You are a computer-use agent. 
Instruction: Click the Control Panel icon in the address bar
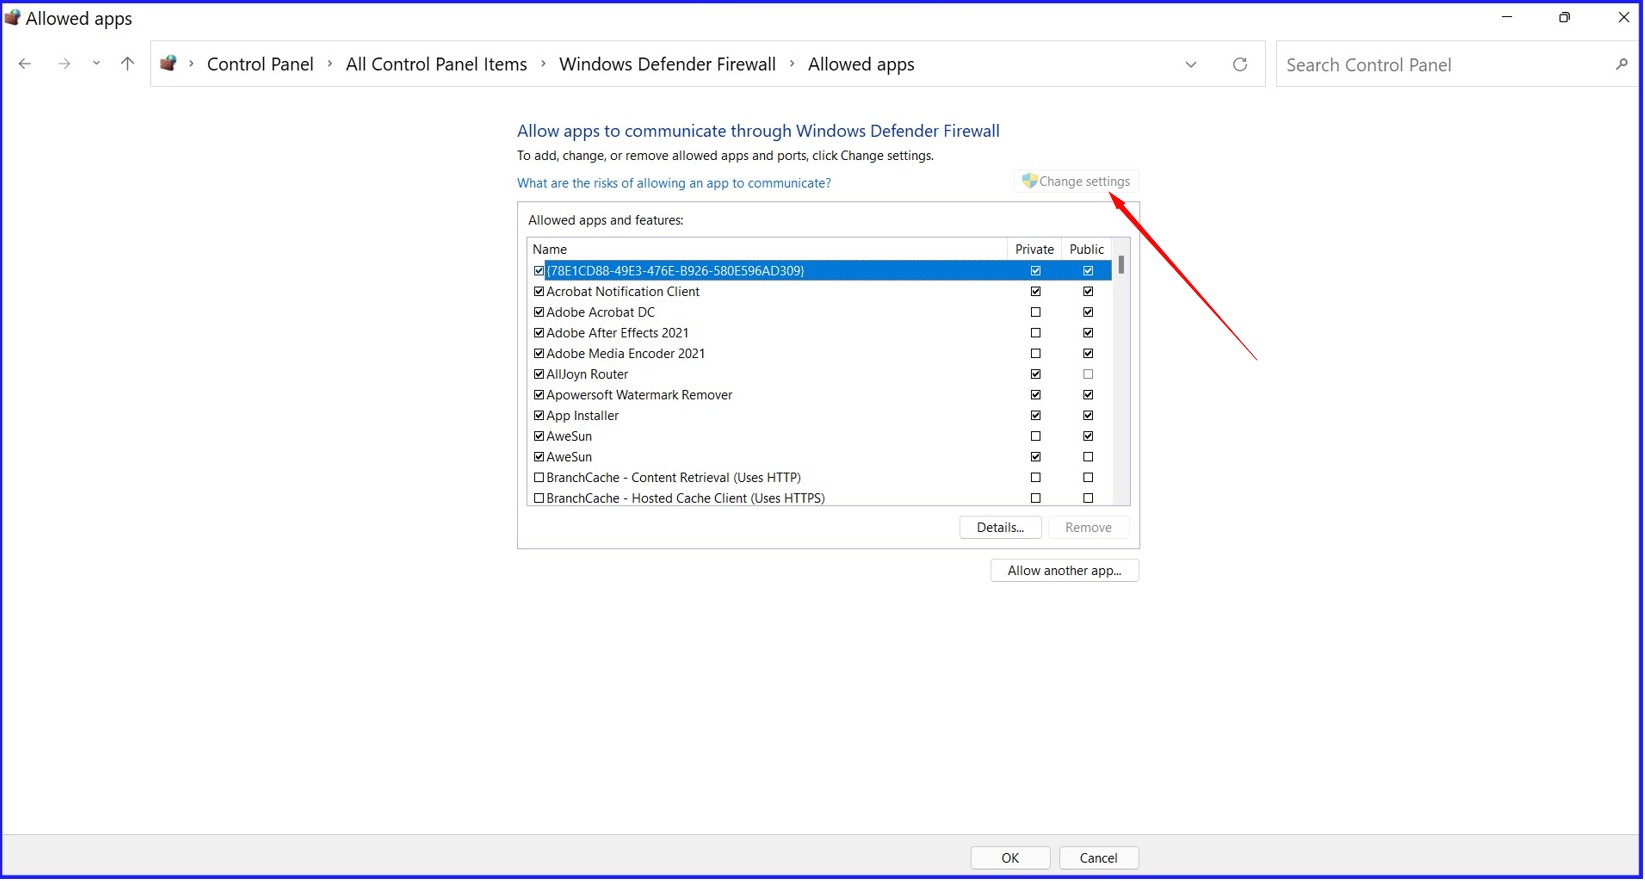click(x=168, y=64)
